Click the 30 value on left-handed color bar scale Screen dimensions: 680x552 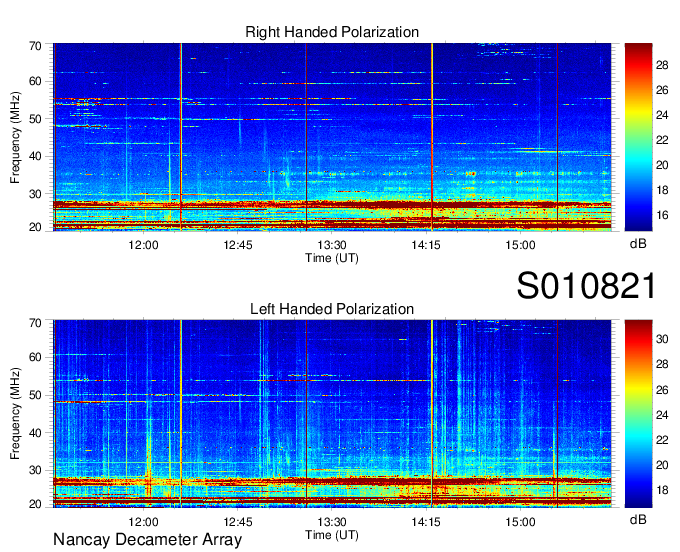point(662,339)
